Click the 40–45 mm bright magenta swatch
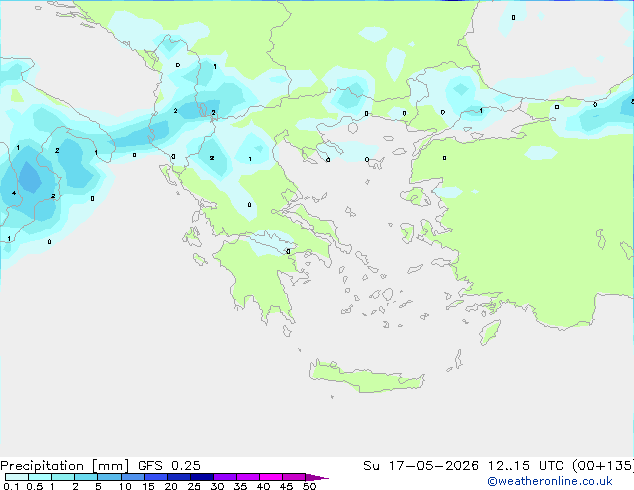 tap(271, 477)
